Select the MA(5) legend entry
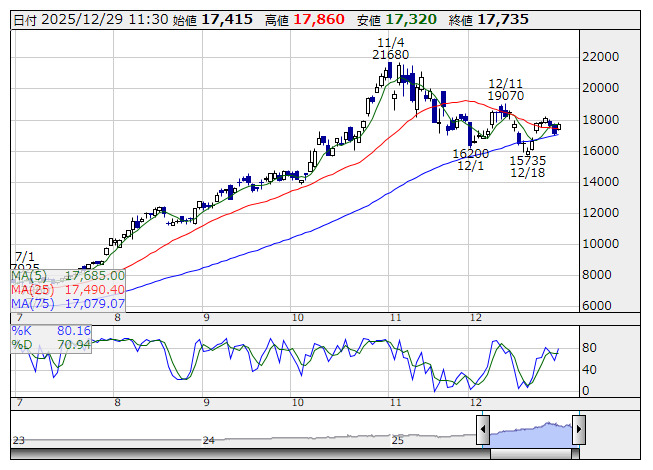 pos(68,275)
